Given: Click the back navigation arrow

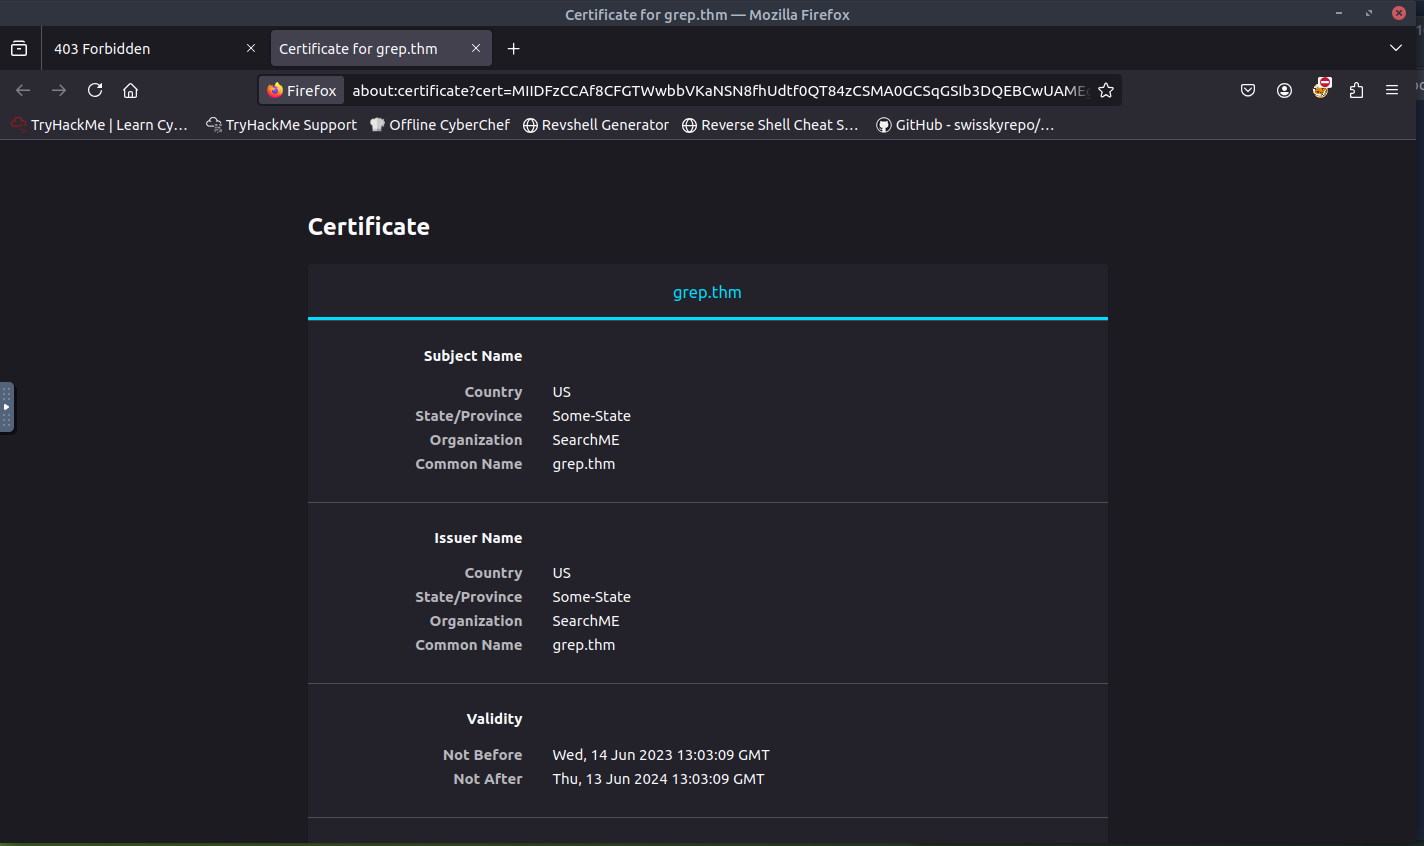Looking at the screenshot, I should coord(23,90).
